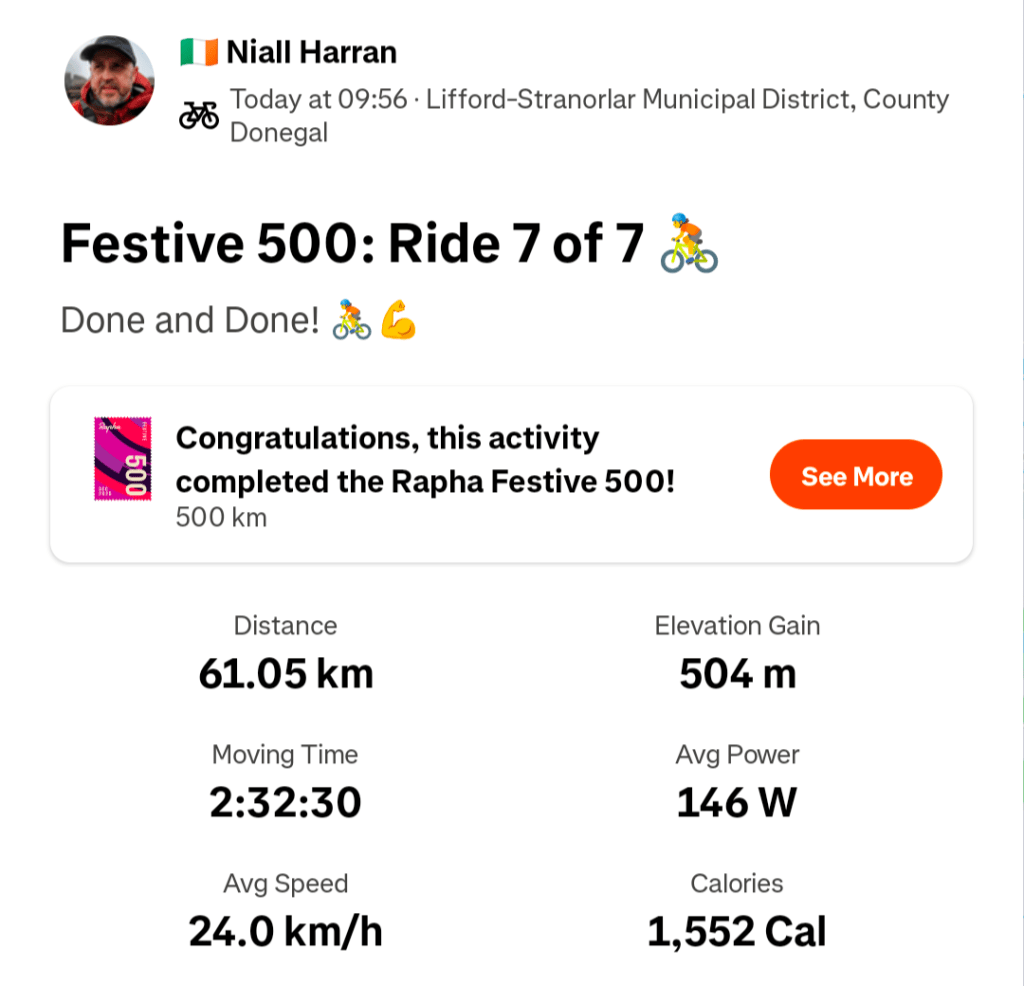Click the Moving Time value 2:32:30
The height and width of the screenshot is (986, 1024).
click(285, 802)
